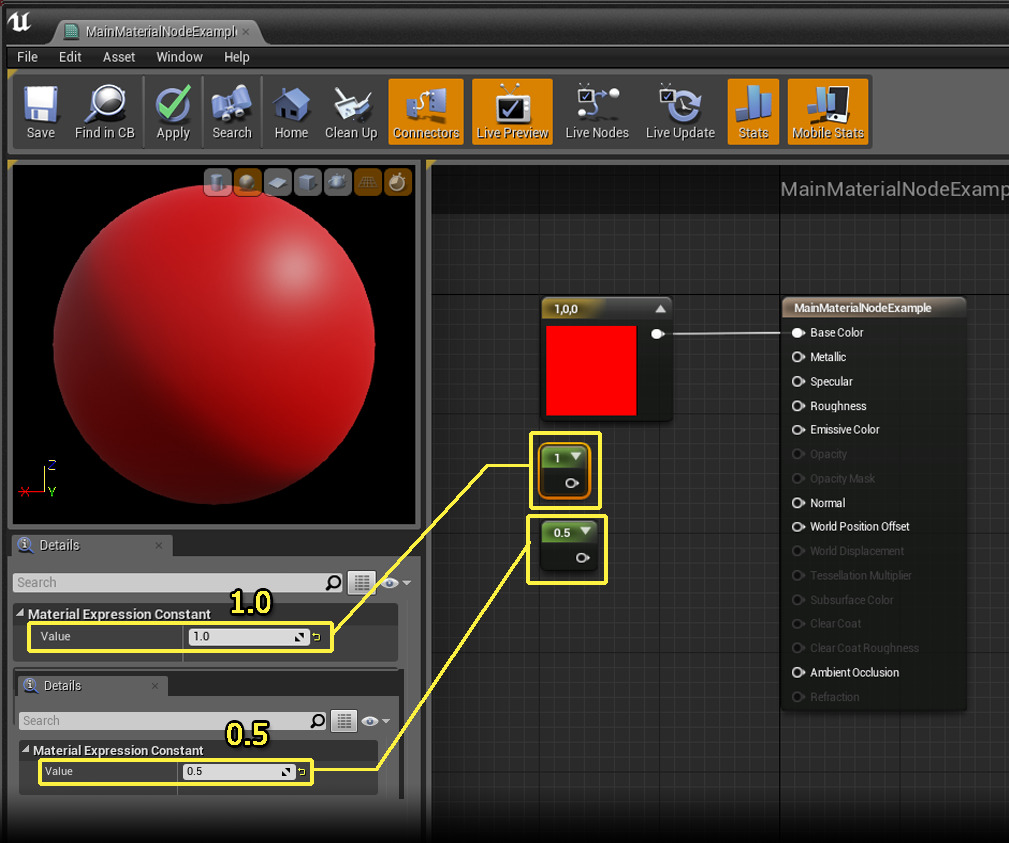Select the plane preview mesh shape
Image resolution: width=1009 pixels, height=843 pixels.
click(277, 181)
